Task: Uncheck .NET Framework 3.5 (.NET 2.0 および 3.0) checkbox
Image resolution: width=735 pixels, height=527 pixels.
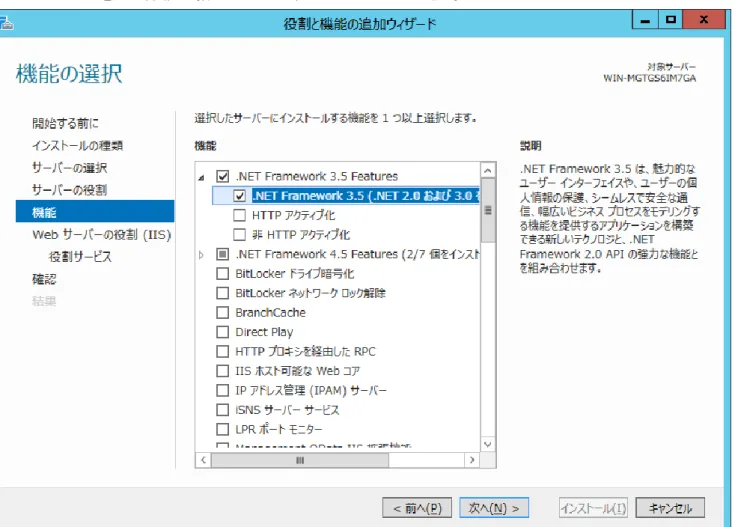Action: [x=240, y=196]
